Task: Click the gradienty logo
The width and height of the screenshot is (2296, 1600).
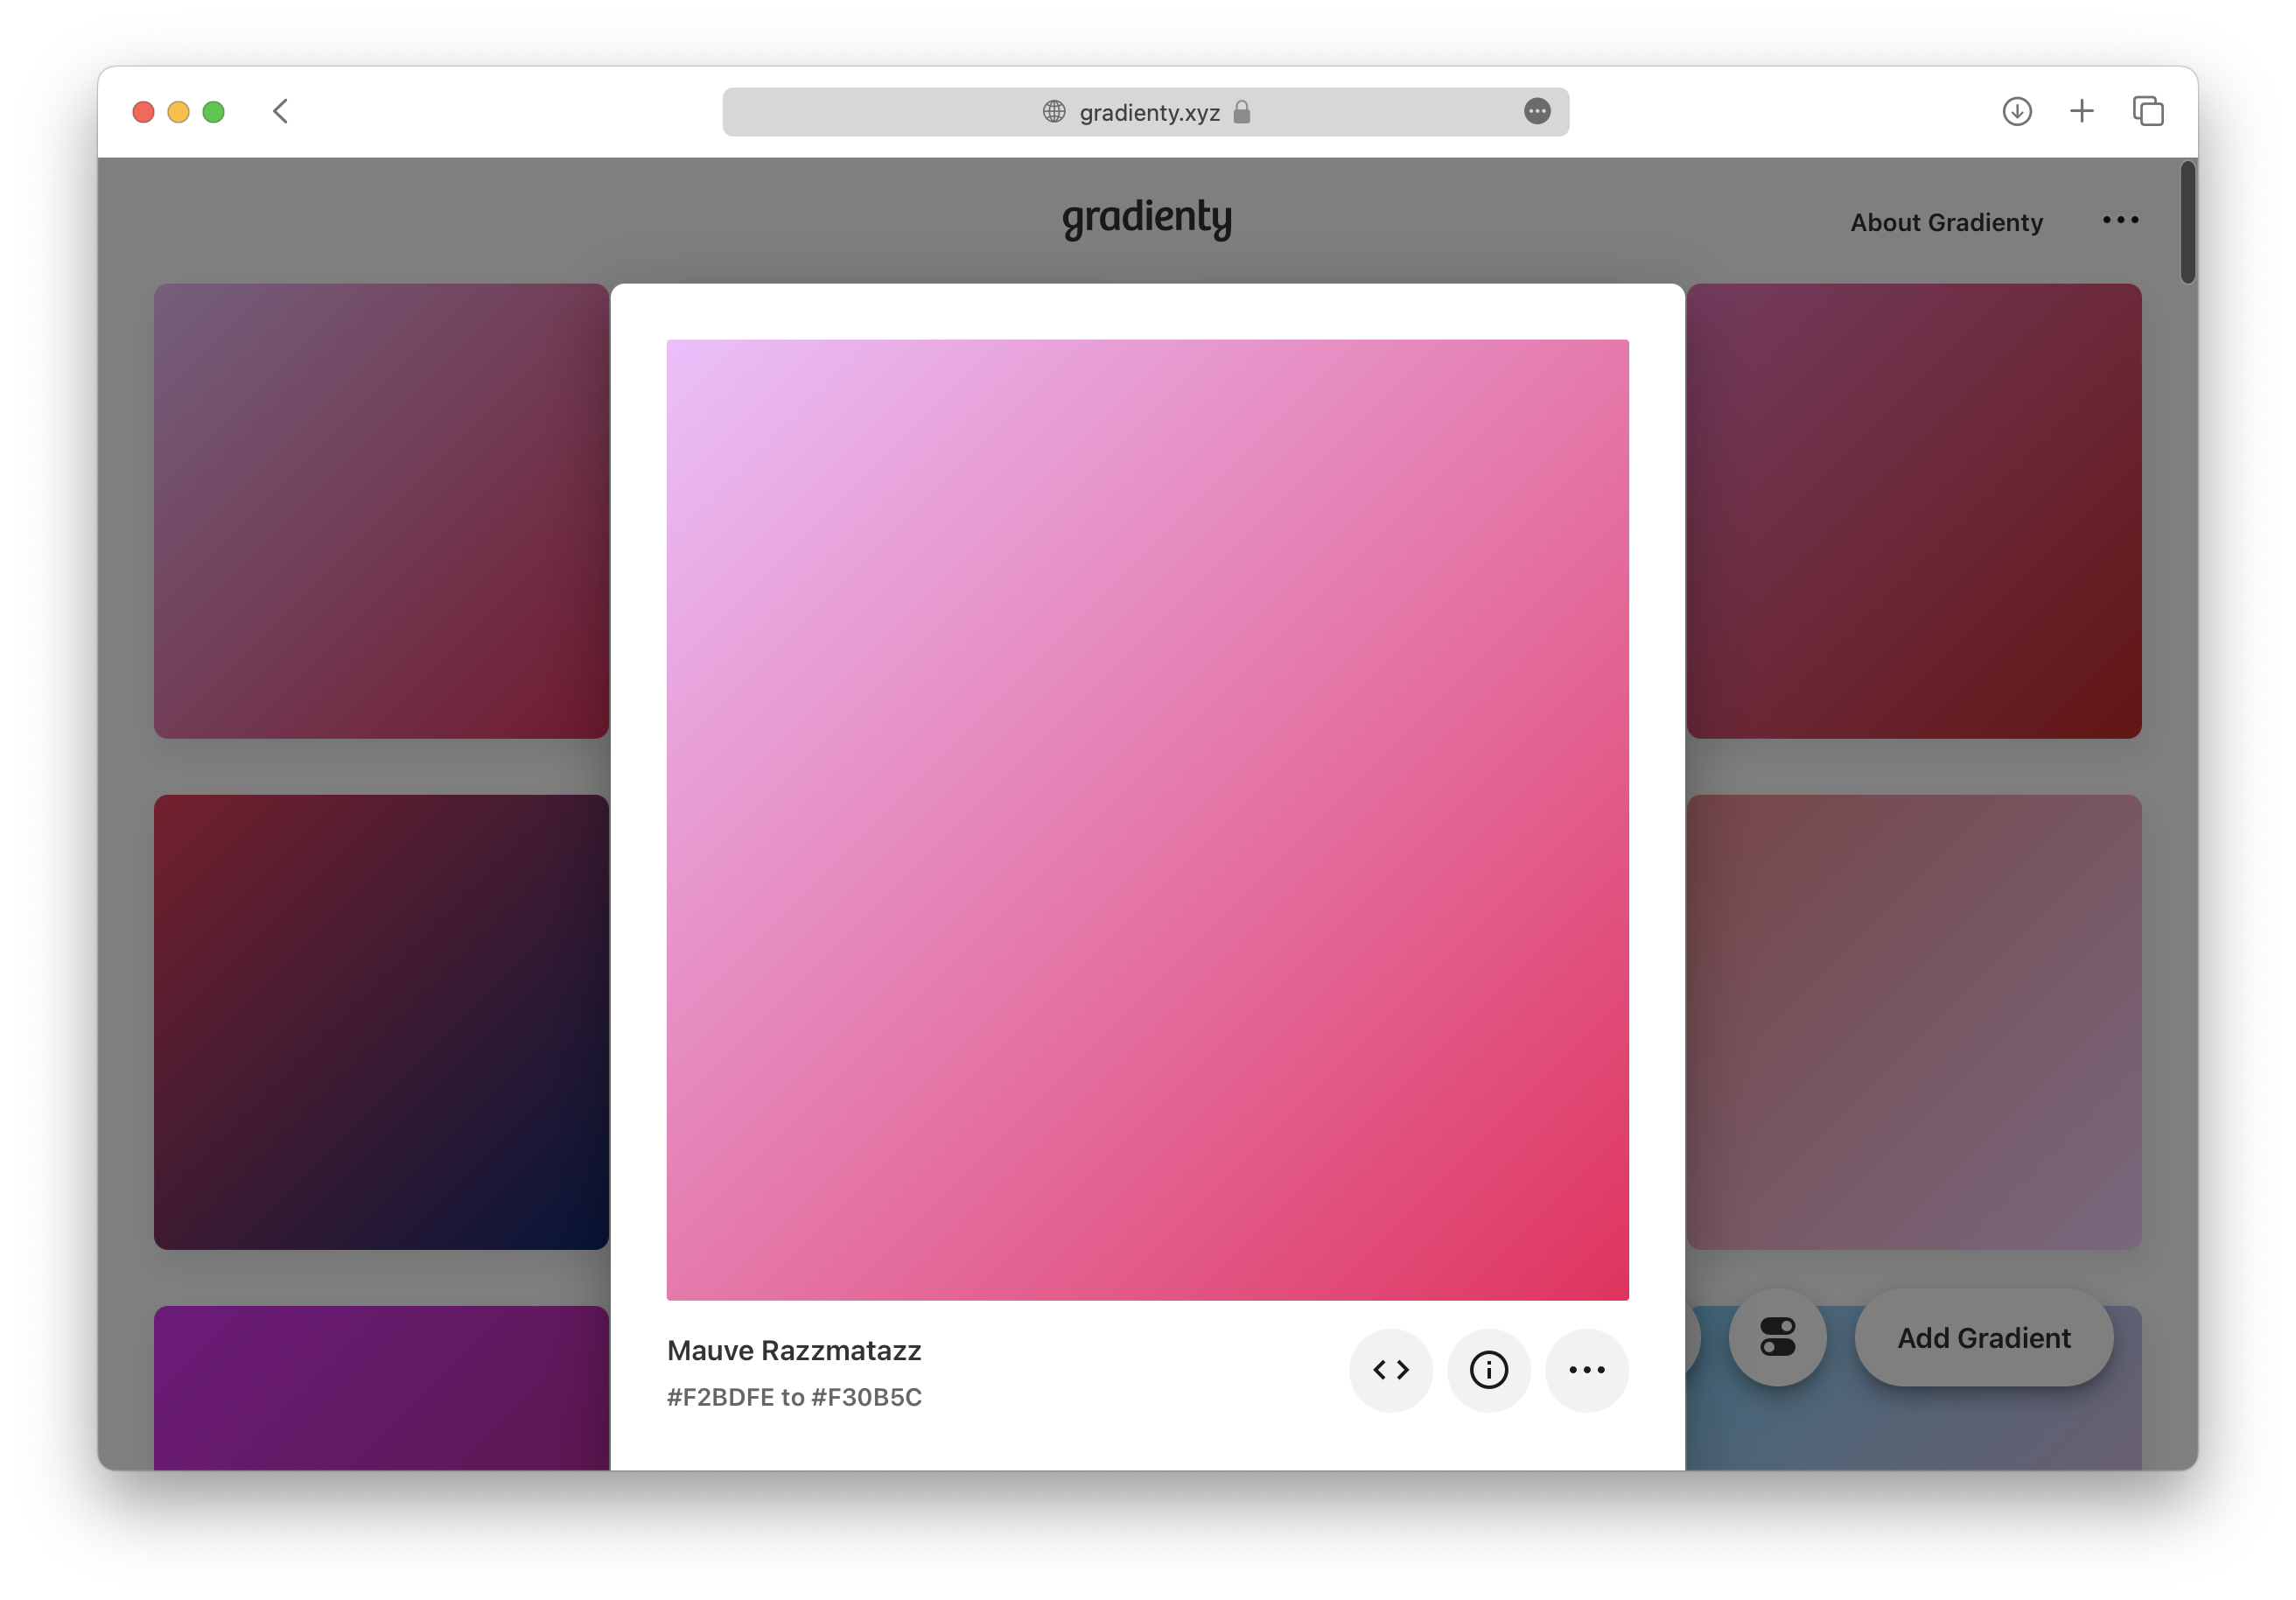Action: point(1147,218)
